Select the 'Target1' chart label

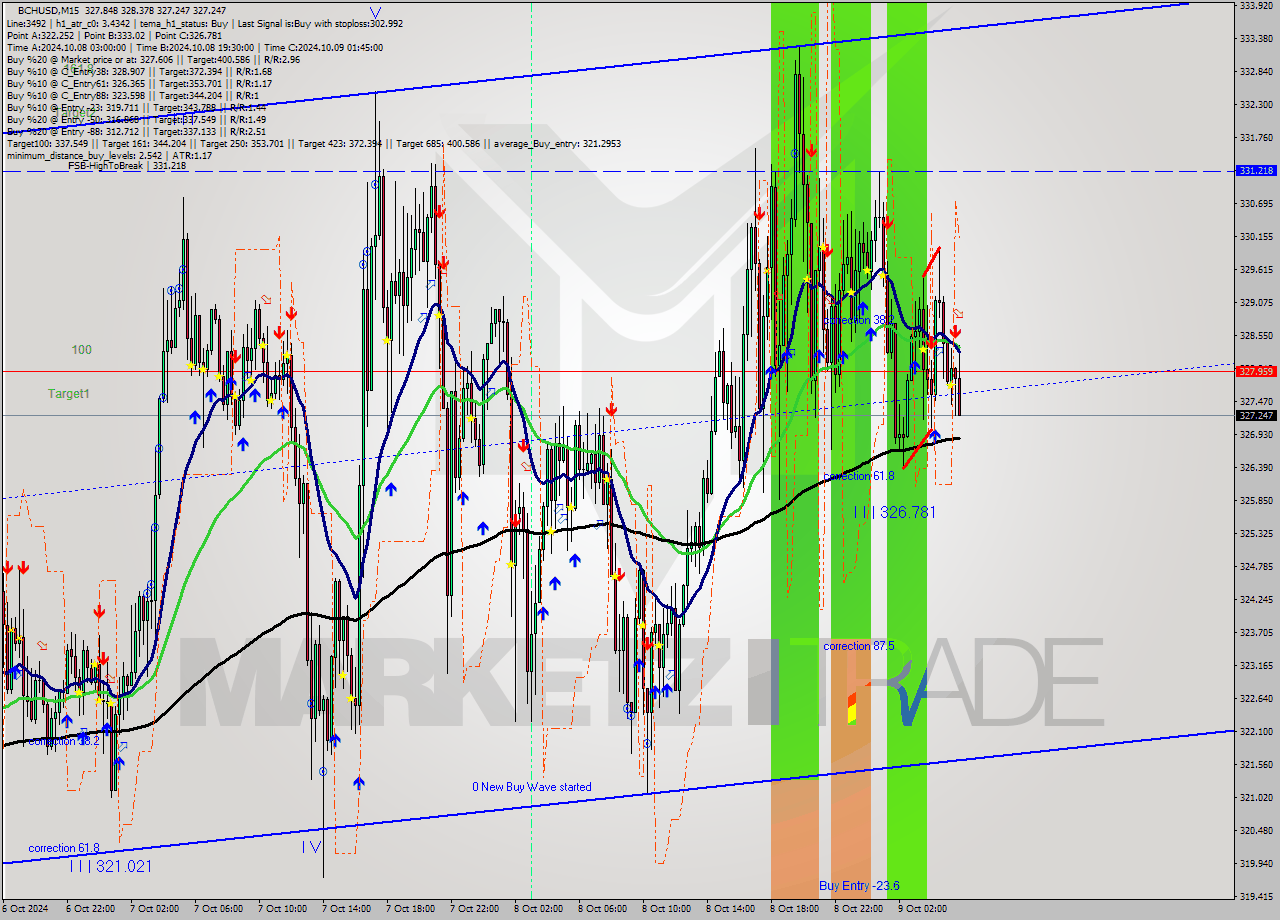coord(68,394)
